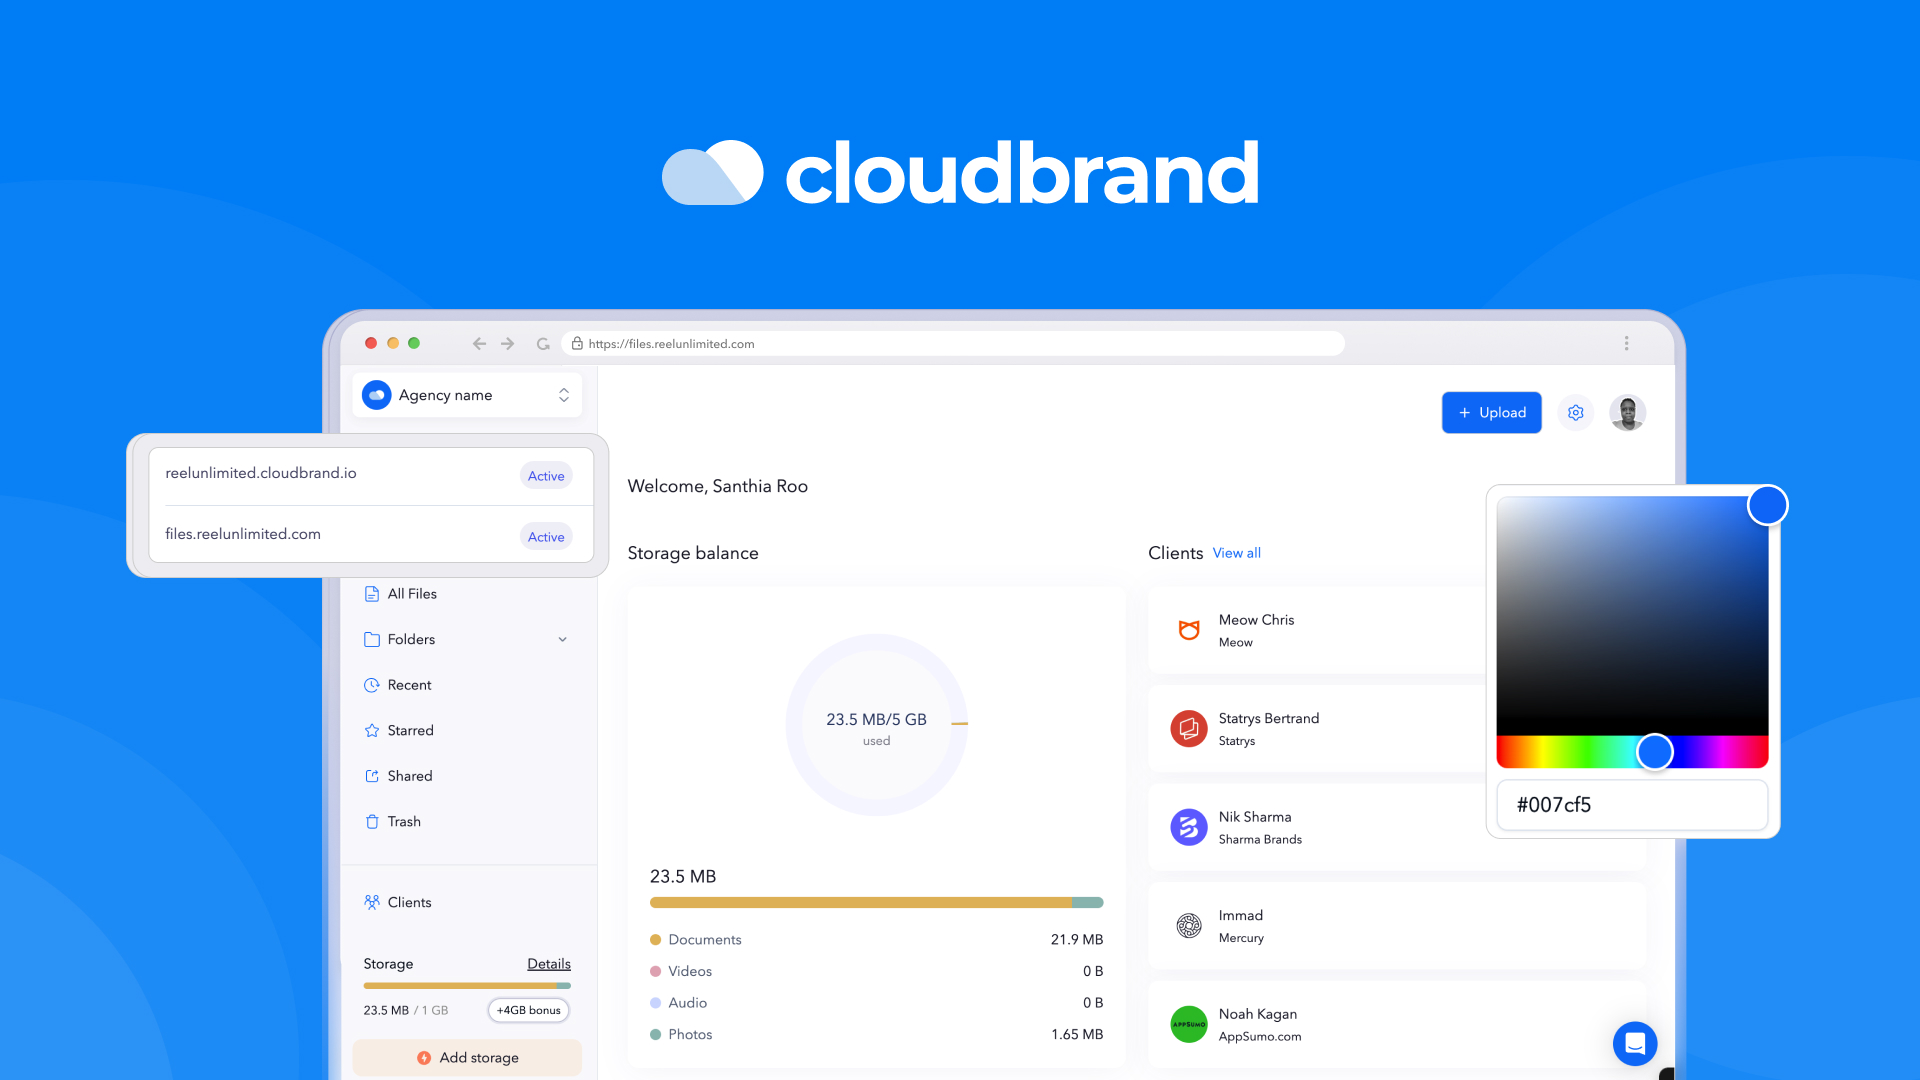
Task: Click the Recent sidebar icon
Action: (373, 684)
